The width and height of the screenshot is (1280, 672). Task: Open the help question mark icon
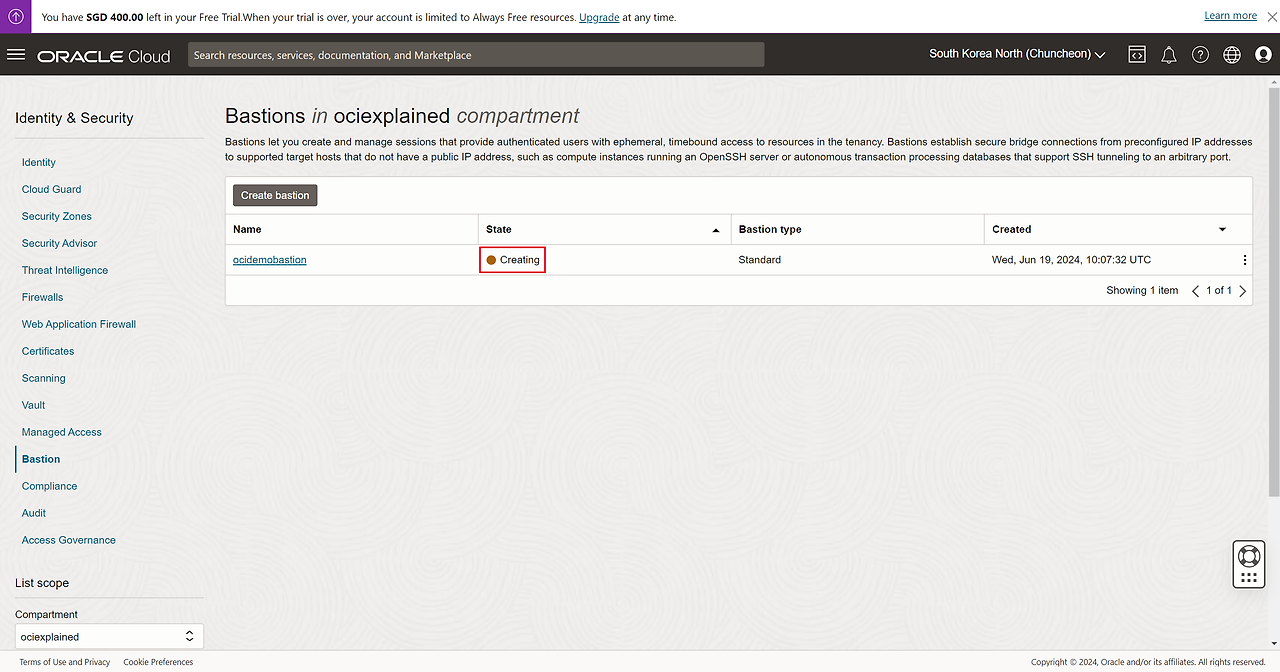1200,55
